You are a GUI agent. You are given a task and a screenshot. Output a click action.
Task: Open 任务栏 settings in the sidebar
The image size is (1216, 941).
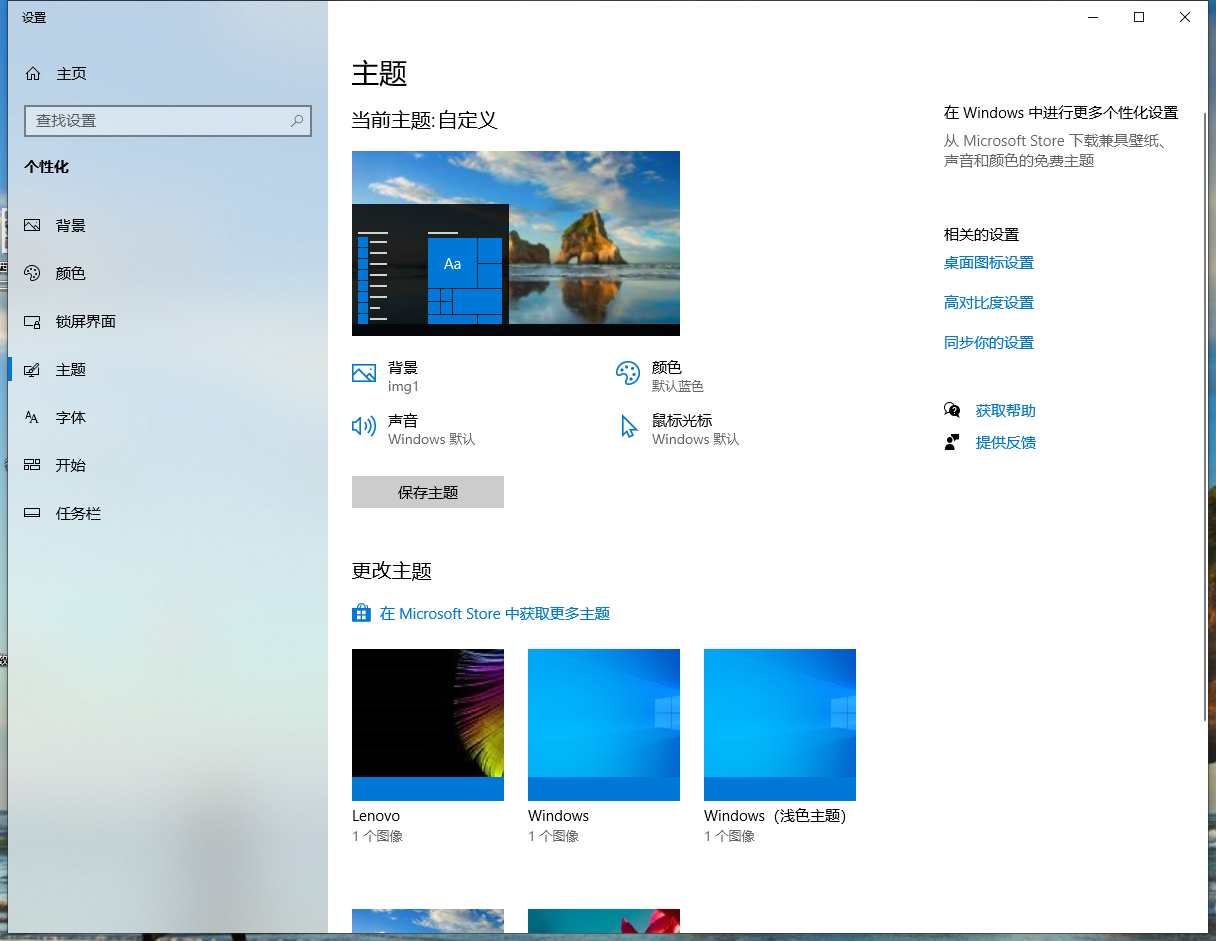(168, 514)
